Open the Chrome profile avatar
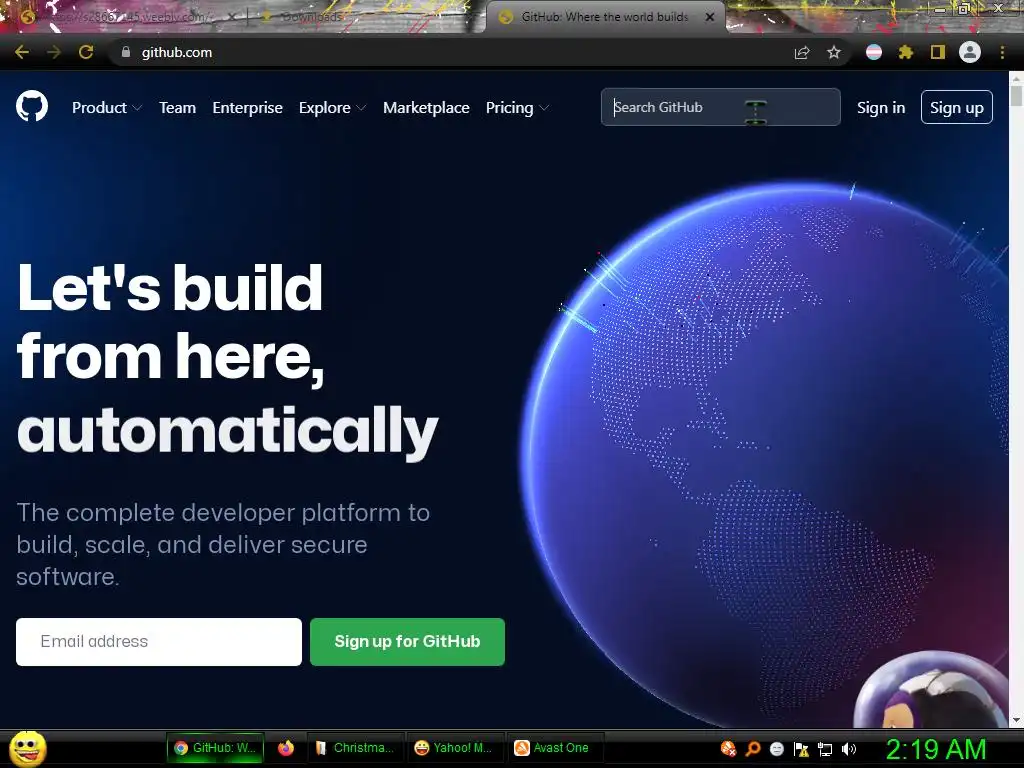This screenshot has height=768, width=1024. tap(970, 52)
